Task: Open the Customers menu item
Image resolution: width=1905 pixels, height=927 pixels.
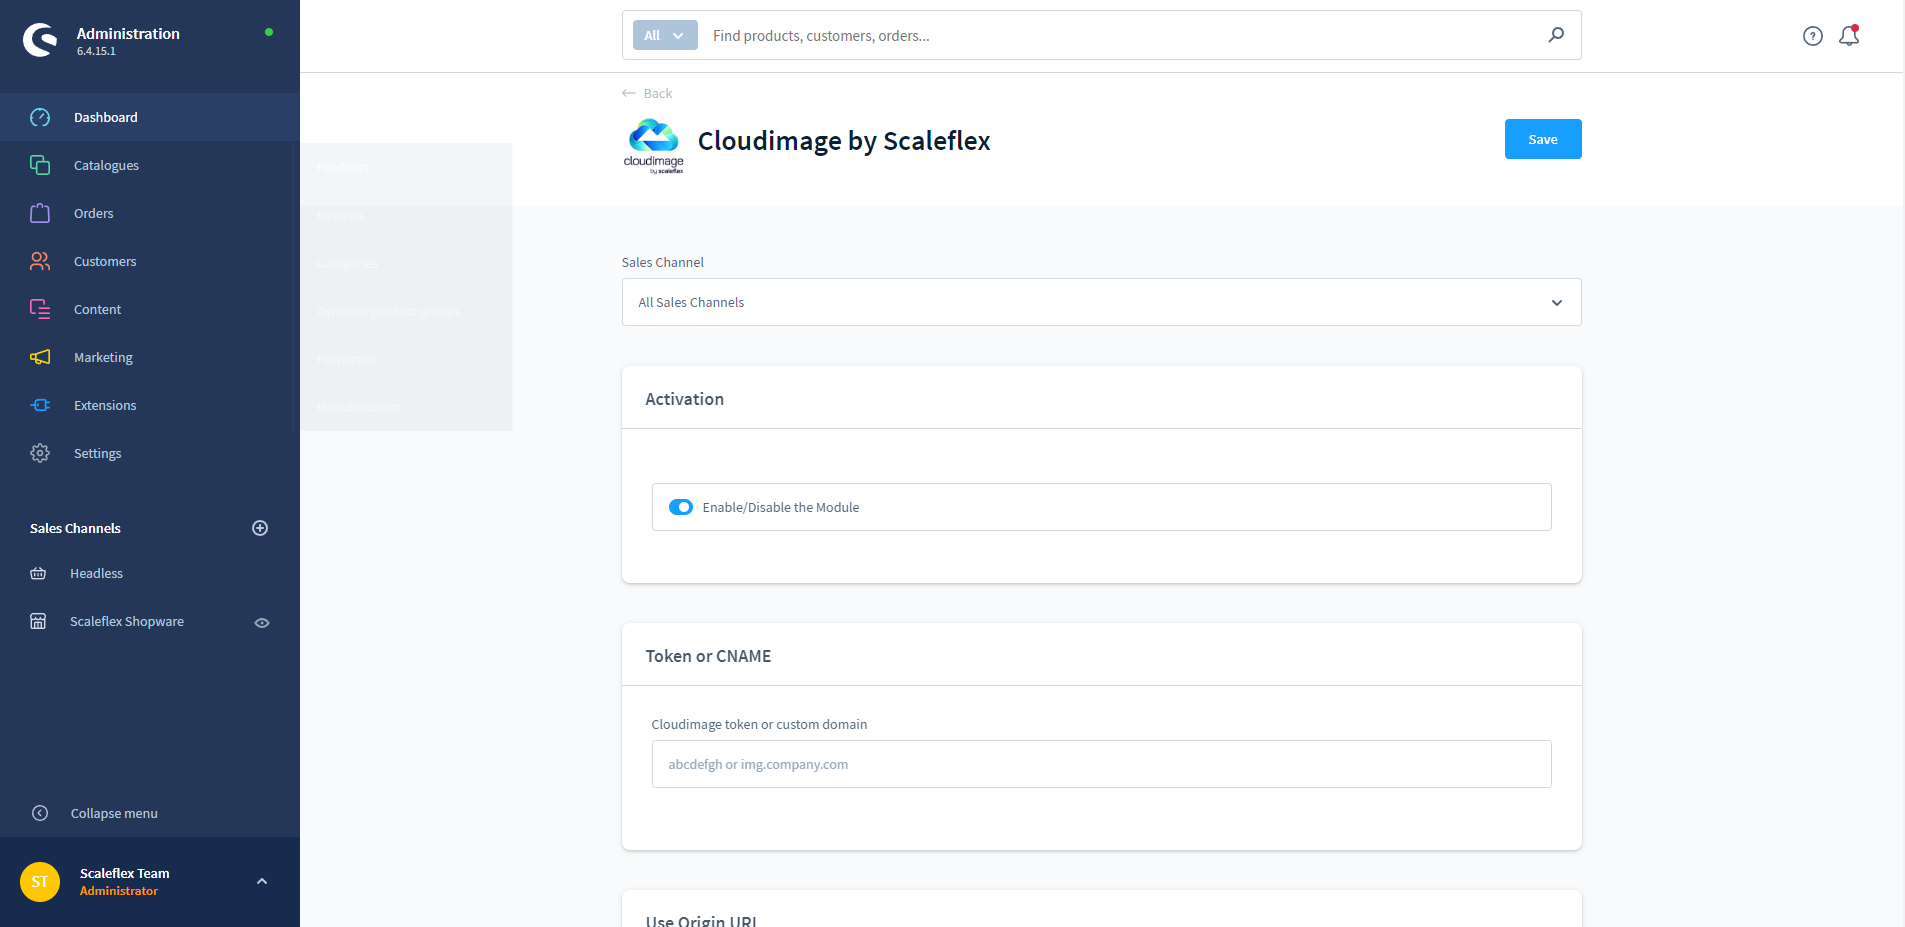Action: (150, 261)
